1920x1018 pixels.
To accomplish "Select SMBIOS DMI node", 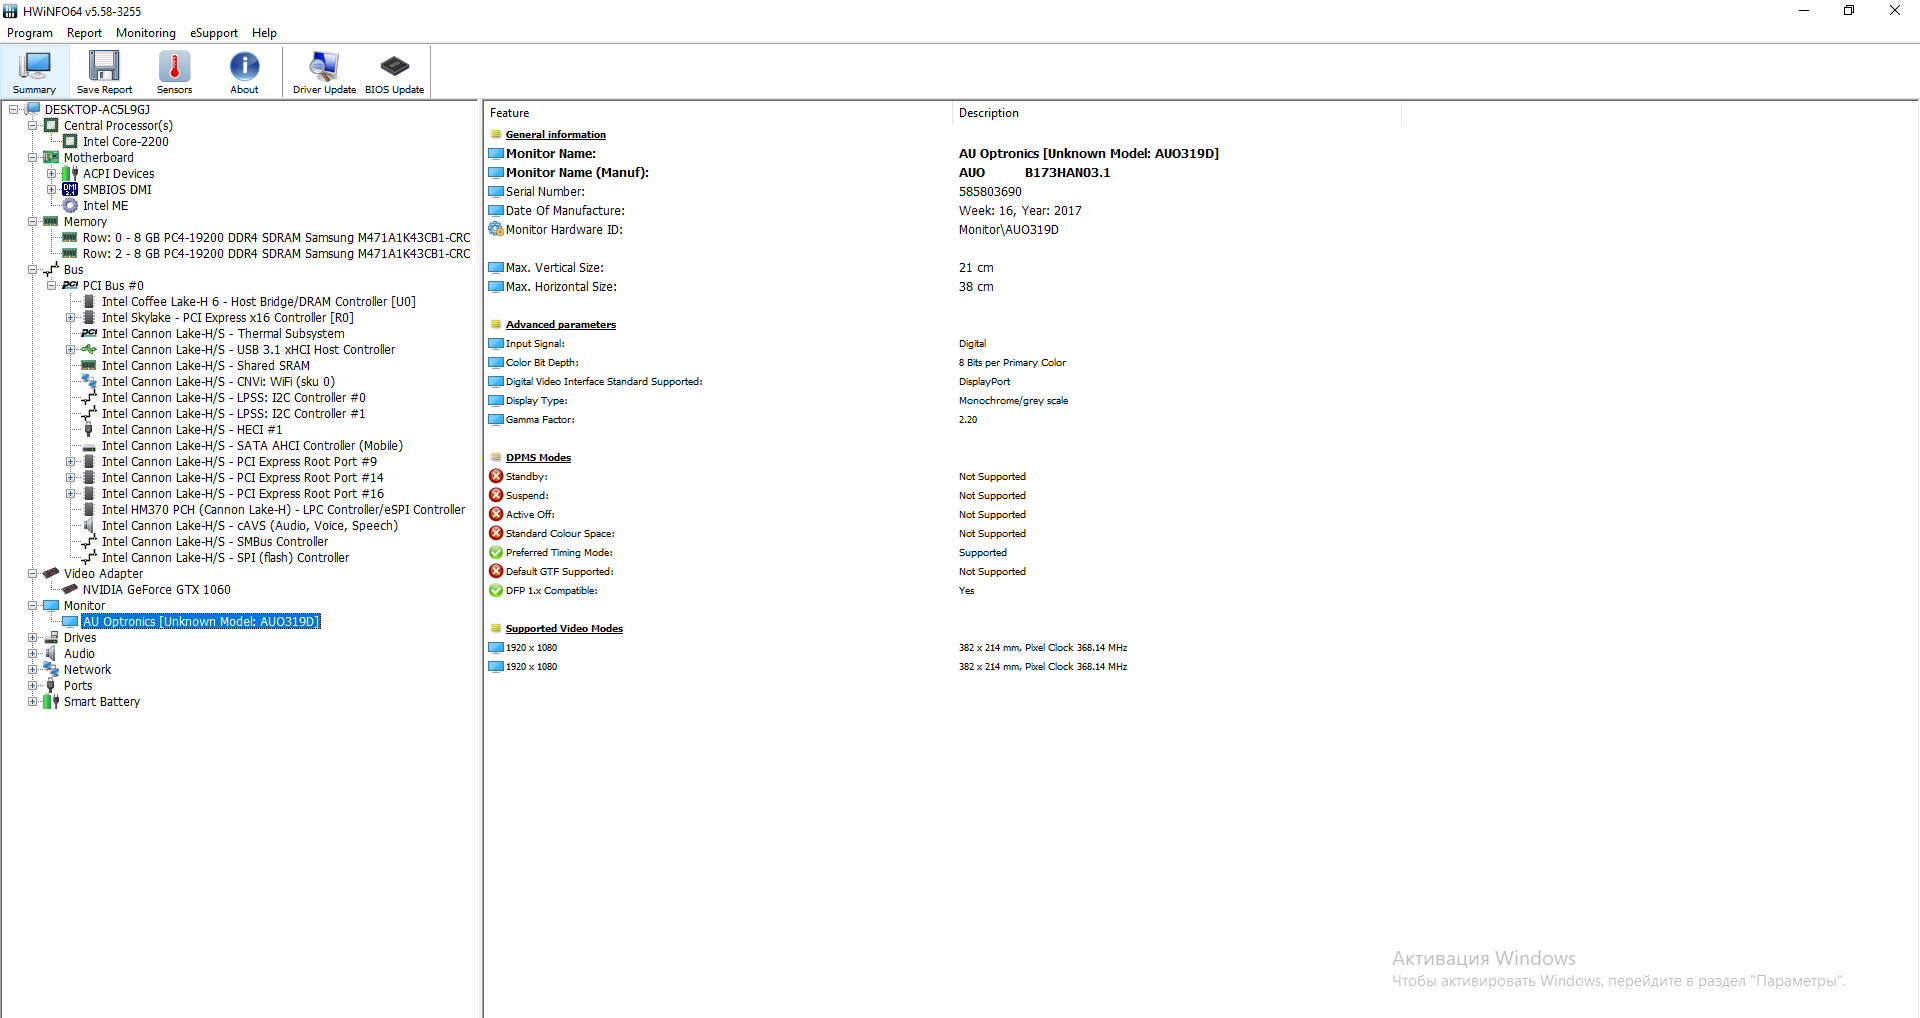I will [117, 190].
